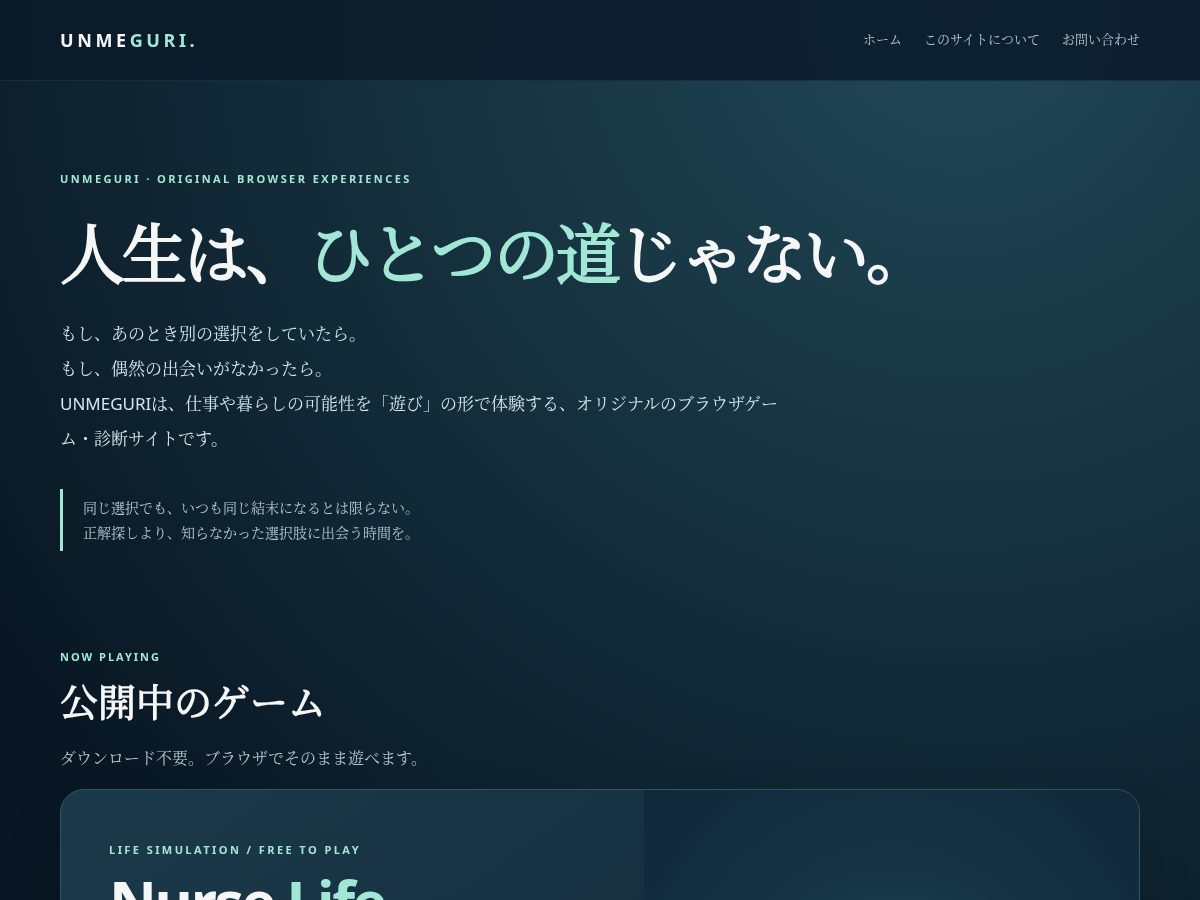Image resolution: width=1200 pixels, height=900 pixels.
Task: Open the Nurse Life game card title
Action: click(x=247, y=888)
